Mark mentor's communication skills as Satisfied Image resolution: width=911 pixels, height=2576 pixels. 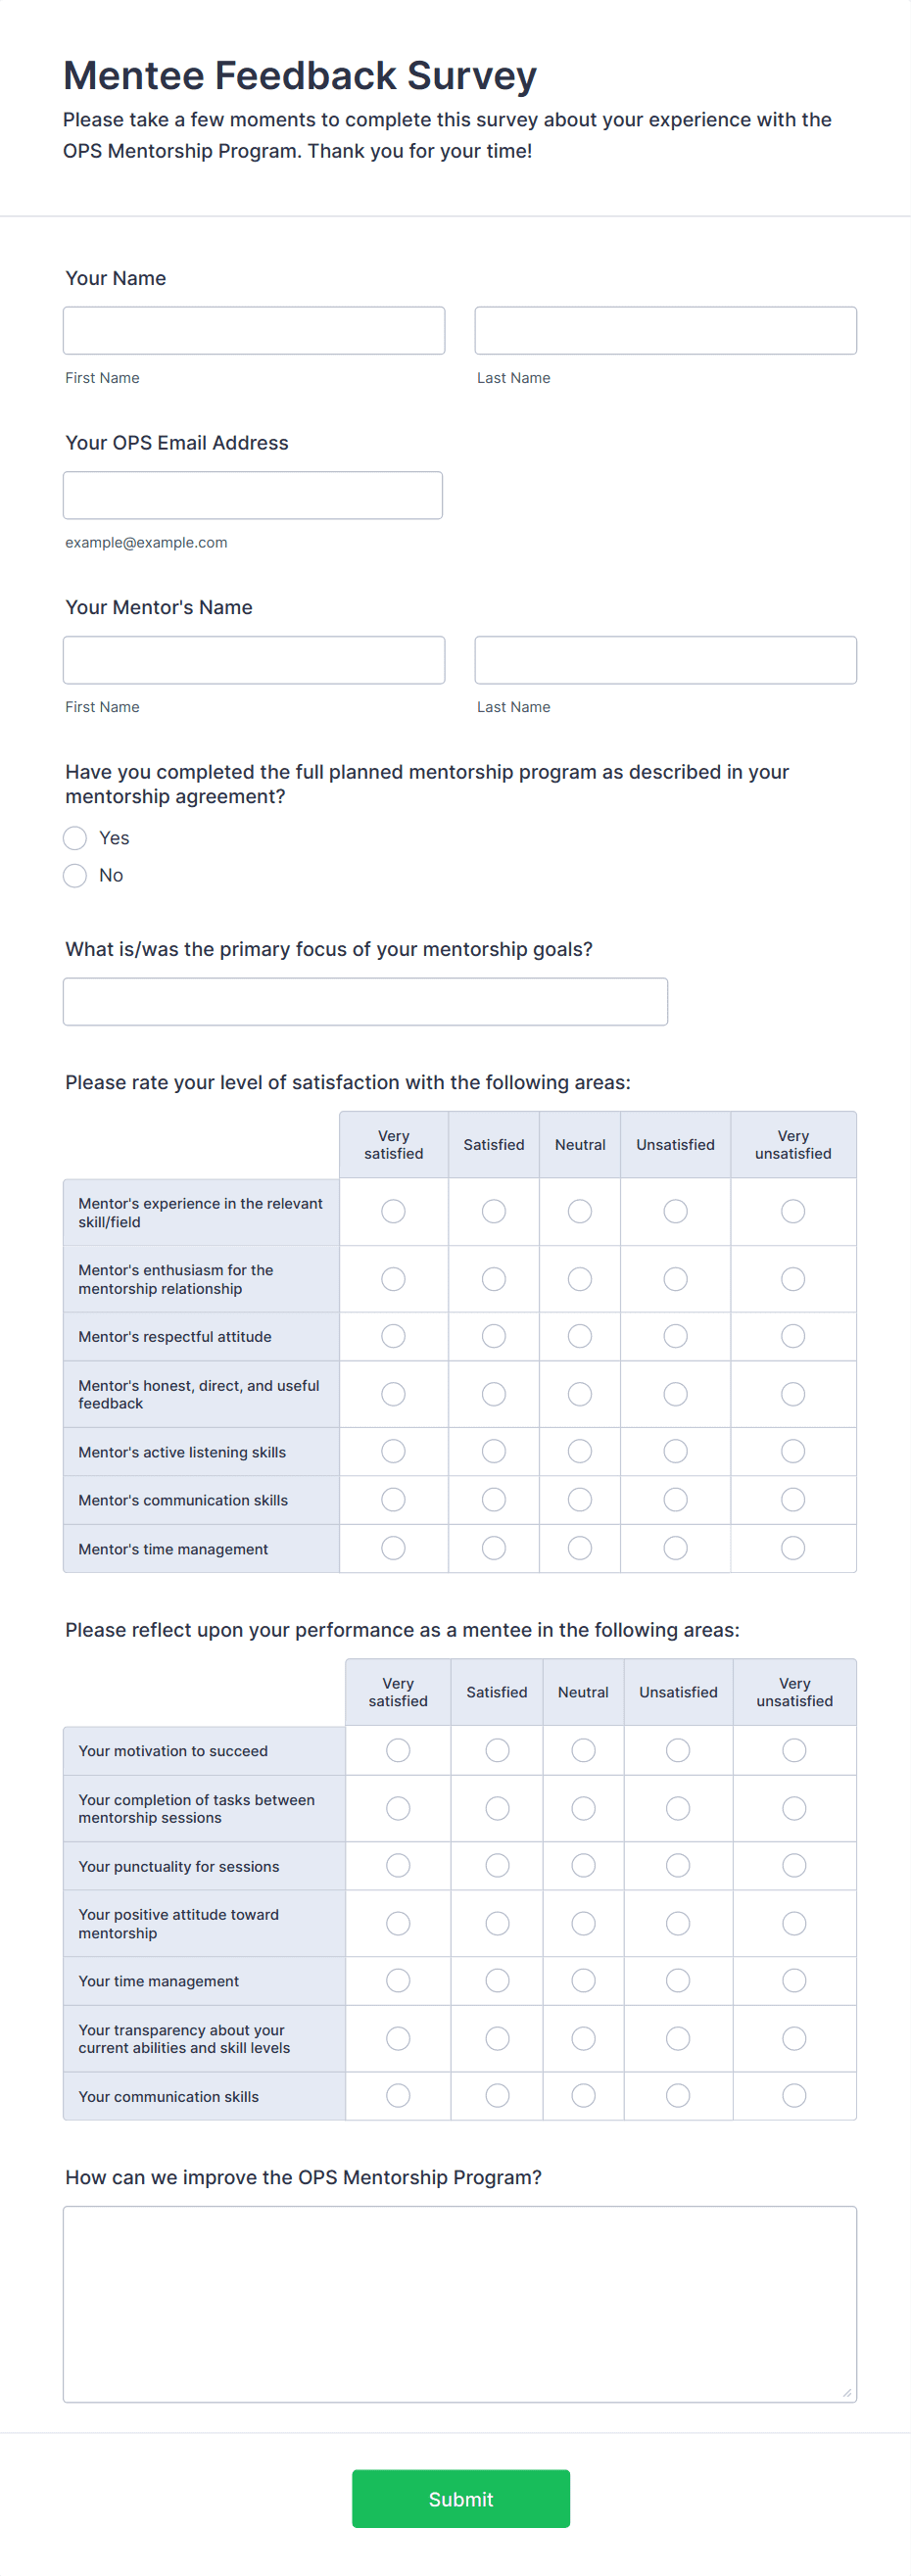(x=493, y=1499)
